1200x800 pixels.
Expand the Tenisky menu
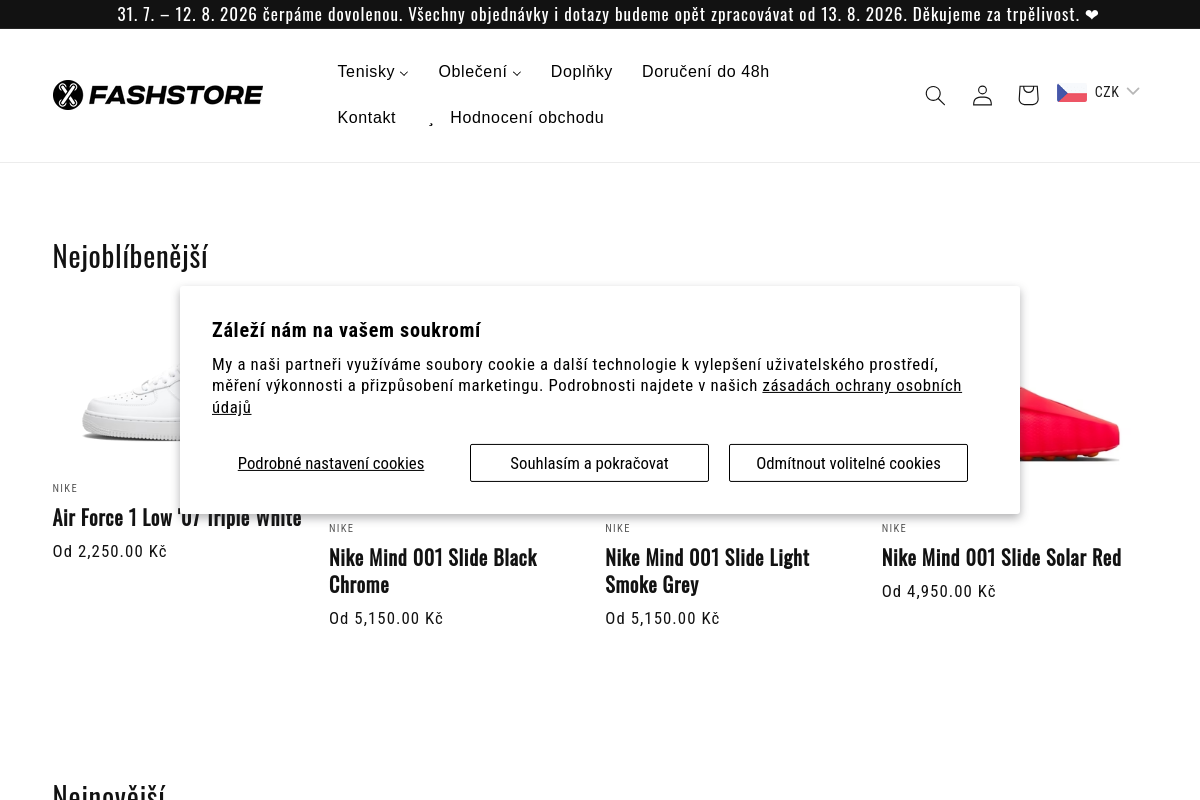pos(373,72)
